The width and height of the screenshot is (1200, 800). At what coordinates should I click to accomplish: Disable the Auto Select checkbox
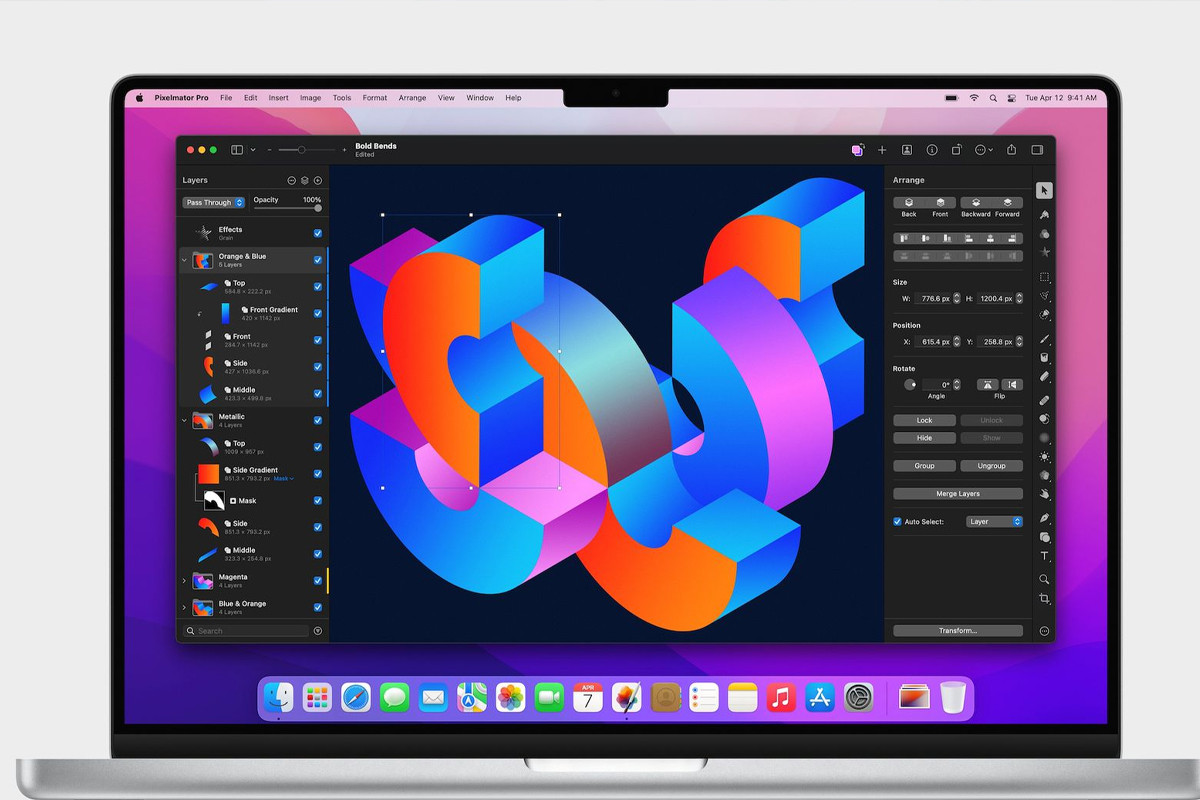pos(897,522)
